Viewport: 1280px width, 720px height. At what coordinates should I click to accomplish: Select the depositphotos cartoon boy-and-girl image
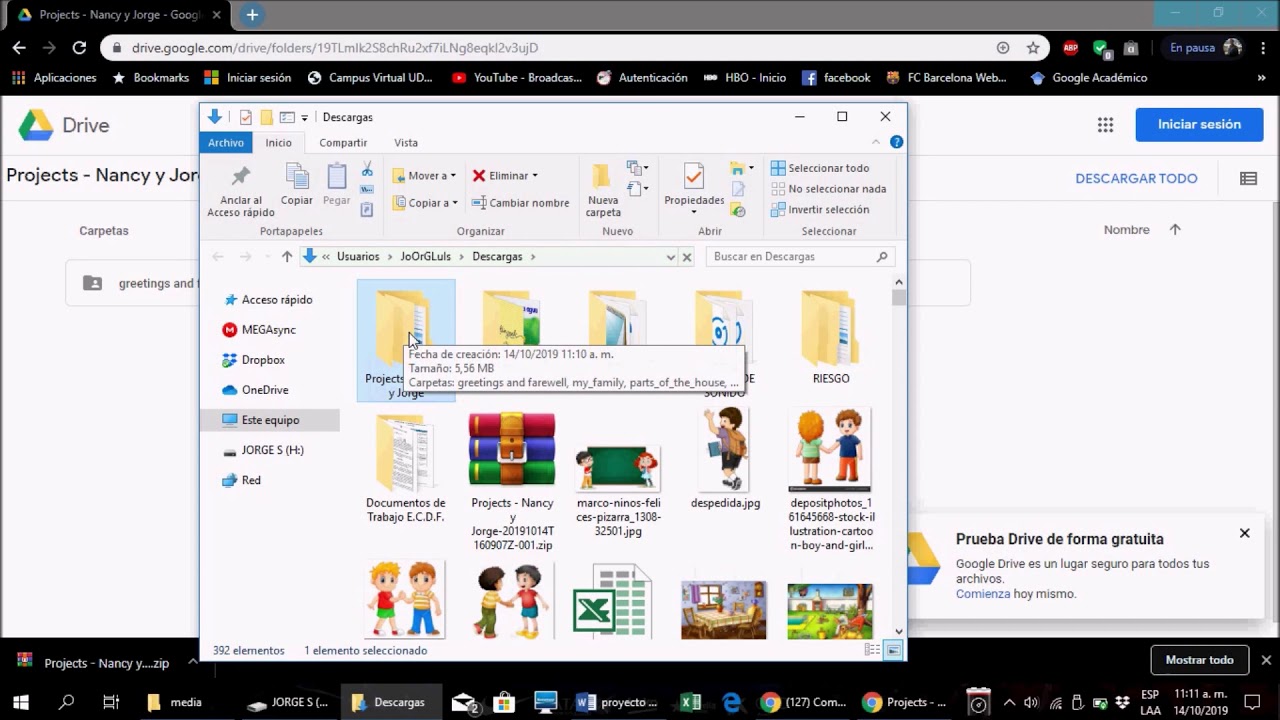point(831,480)
